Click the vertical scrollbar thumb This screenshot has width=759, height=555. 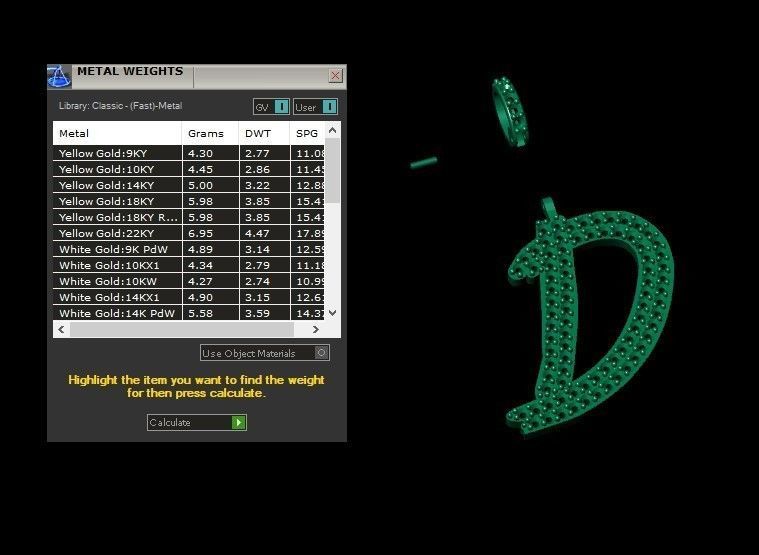click(332, 170)
